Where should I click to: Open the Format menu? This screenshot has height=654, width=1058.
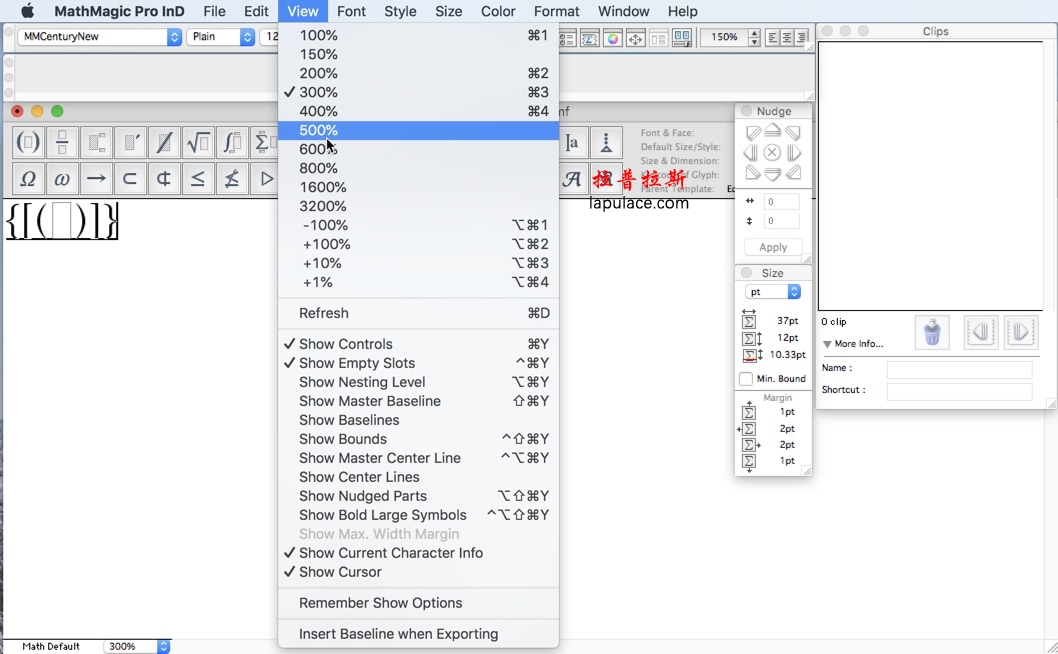click(x=557, y=11)
